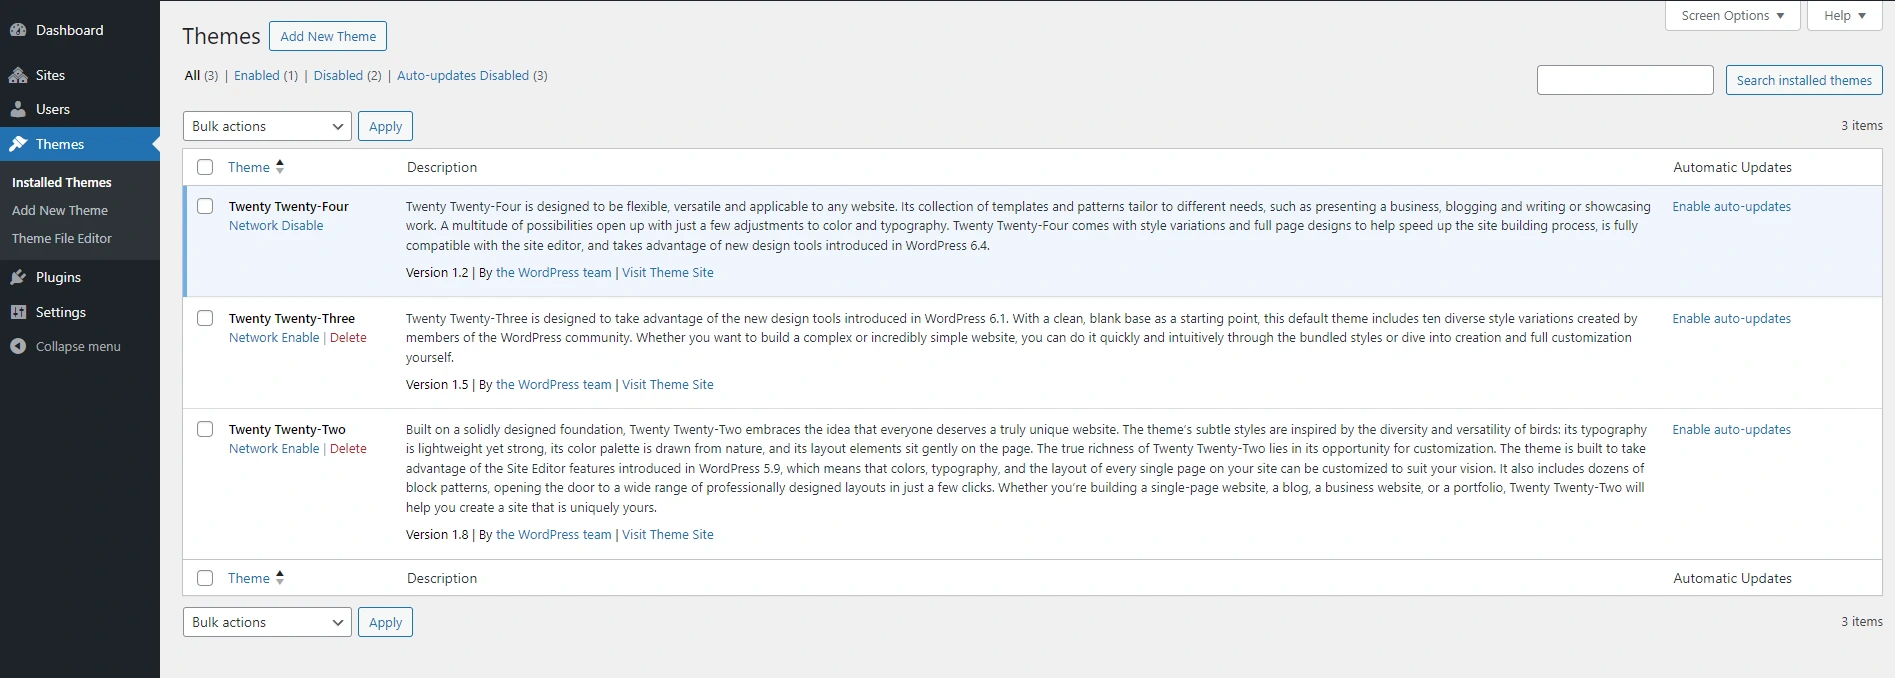This screenshot has height=678, width=1895.
Task: Check the select-all box in table footer
Action: click(x=205, y=578)
